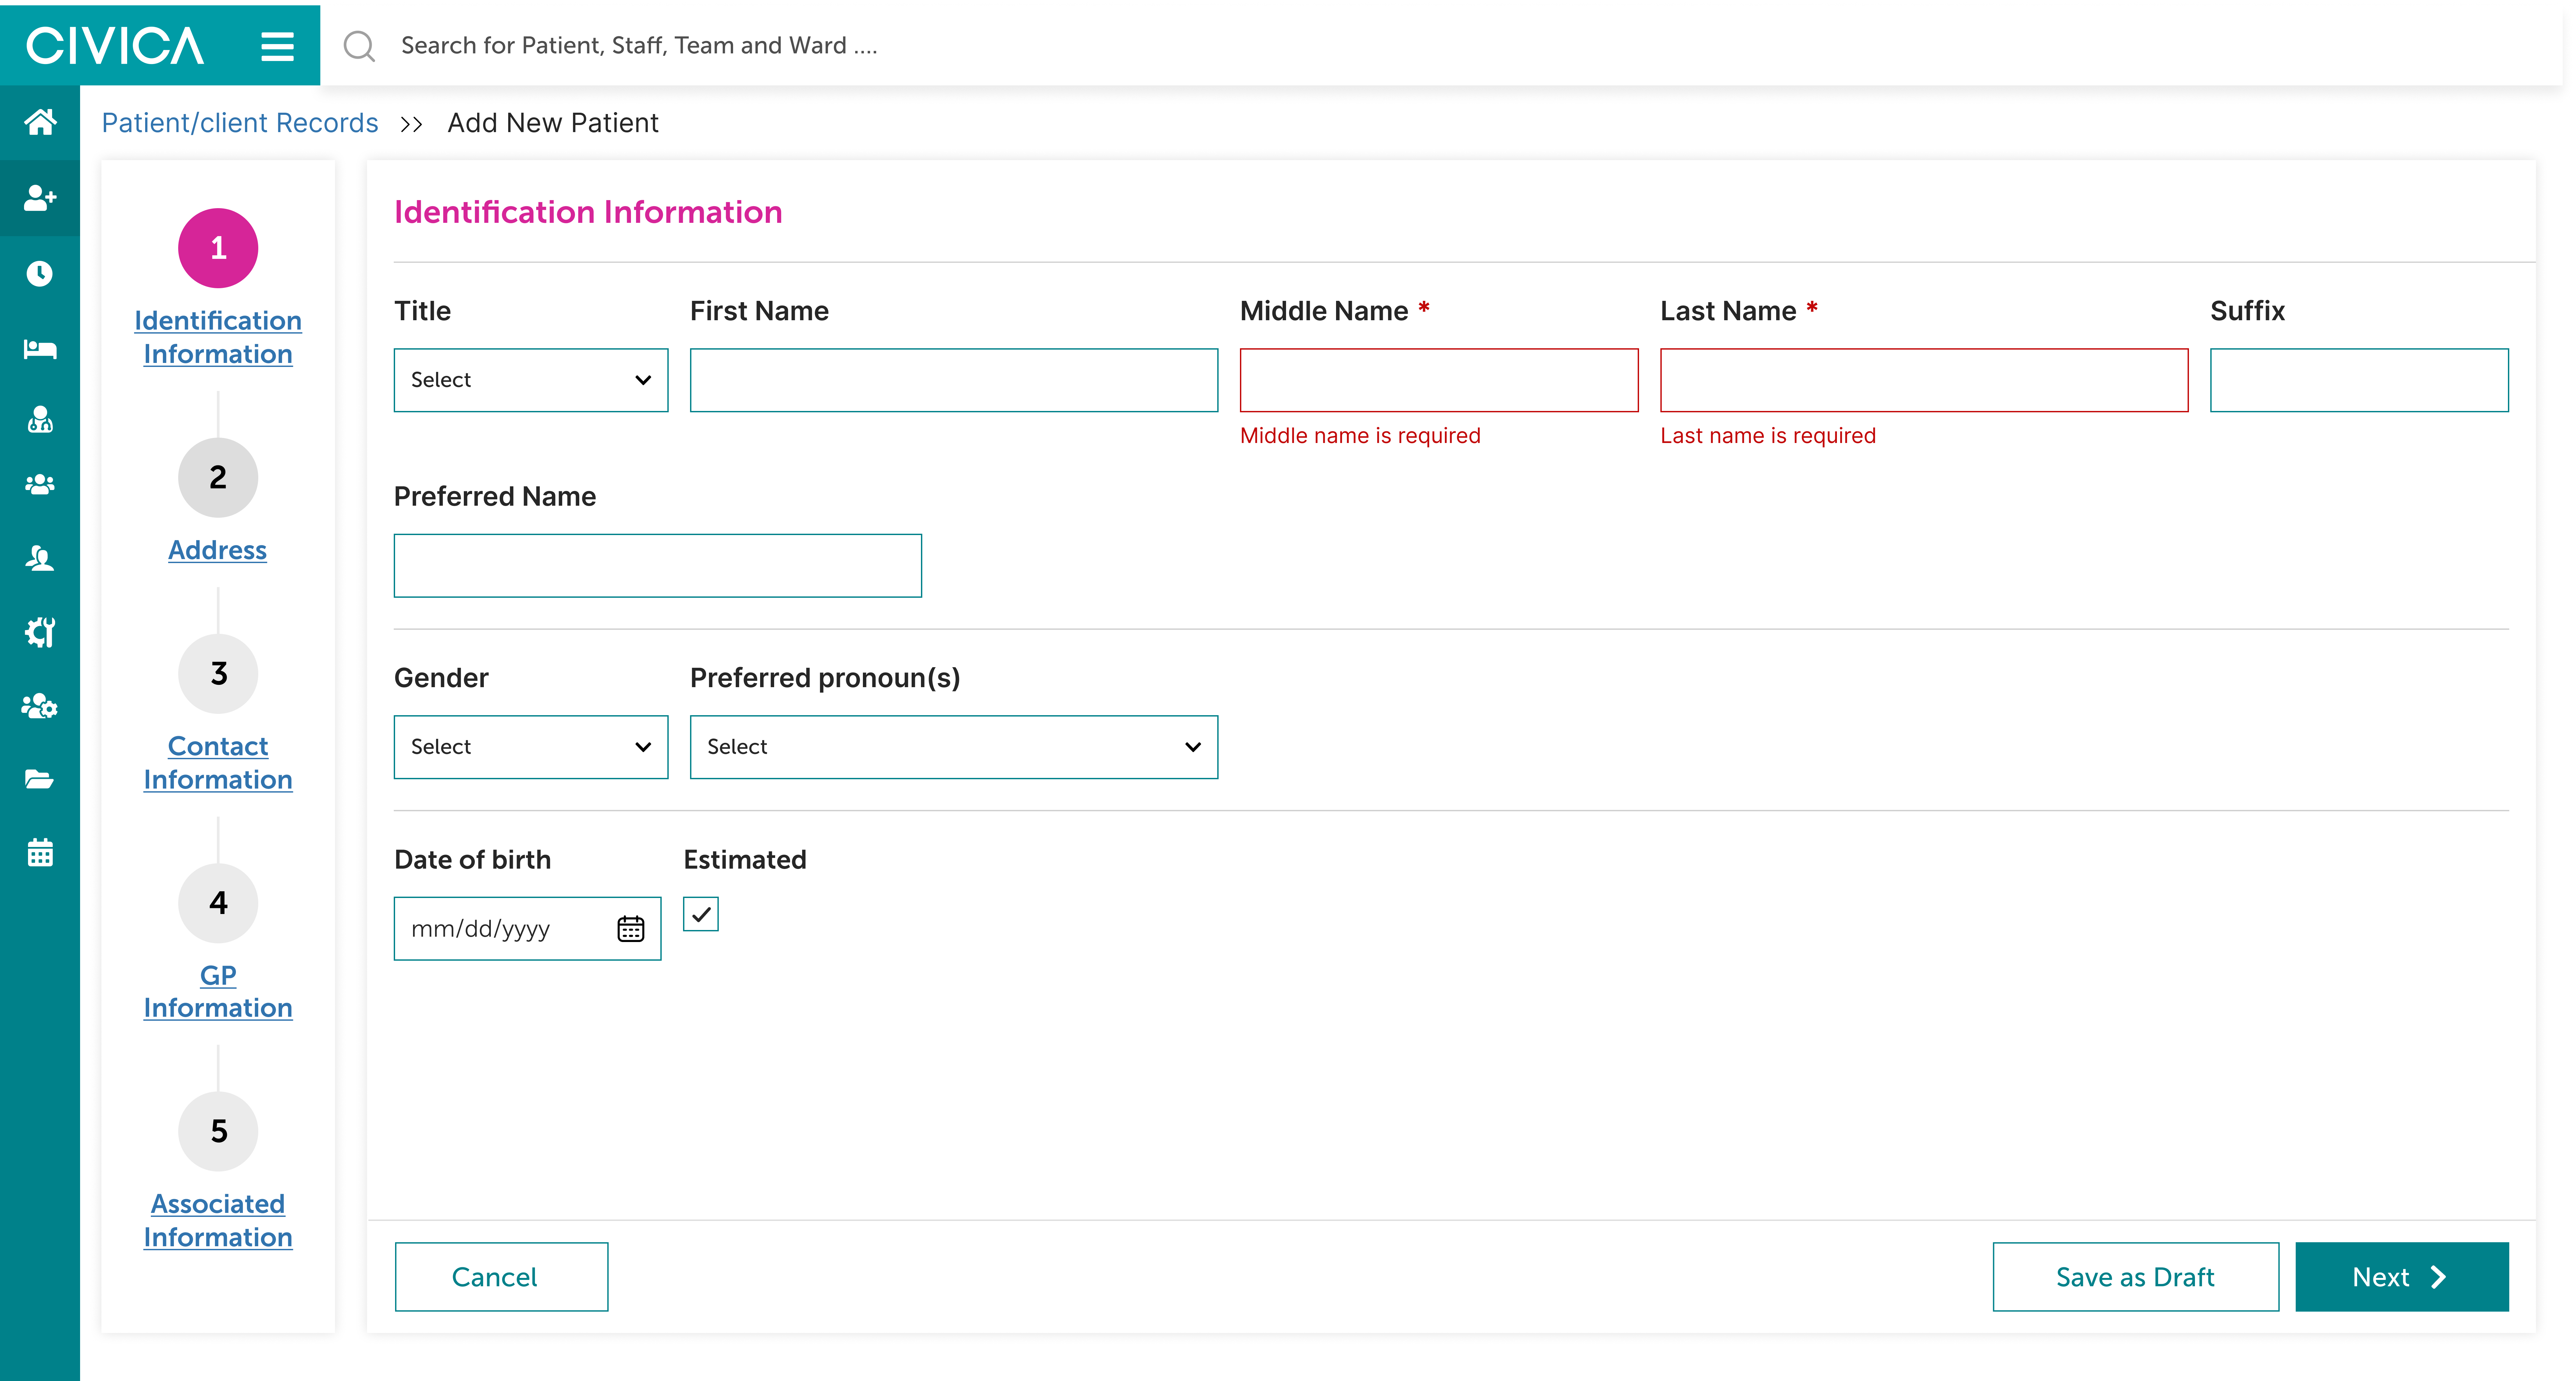2576x1381 pixels.
Task: Open the date of birth calendar picker
Action: (631, 929)
